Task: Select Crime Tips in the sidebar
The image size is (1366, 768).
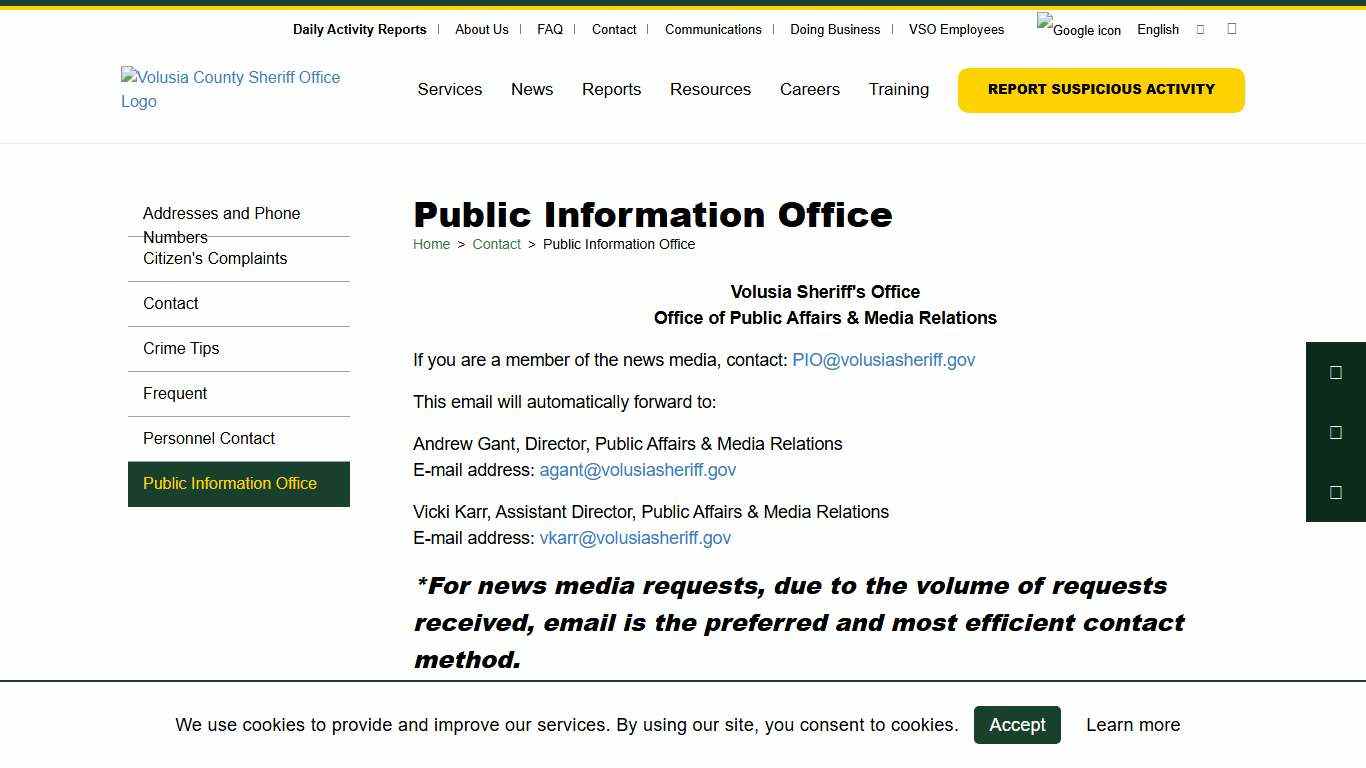Action: [181, 348]
